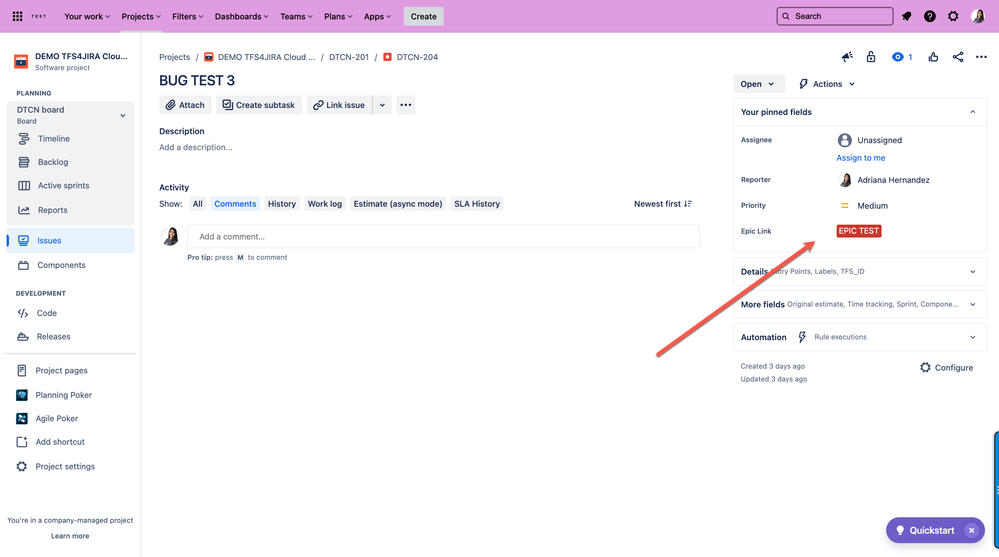
Task: Open the Actions dropdown
Action: click(x=826, y=84)
